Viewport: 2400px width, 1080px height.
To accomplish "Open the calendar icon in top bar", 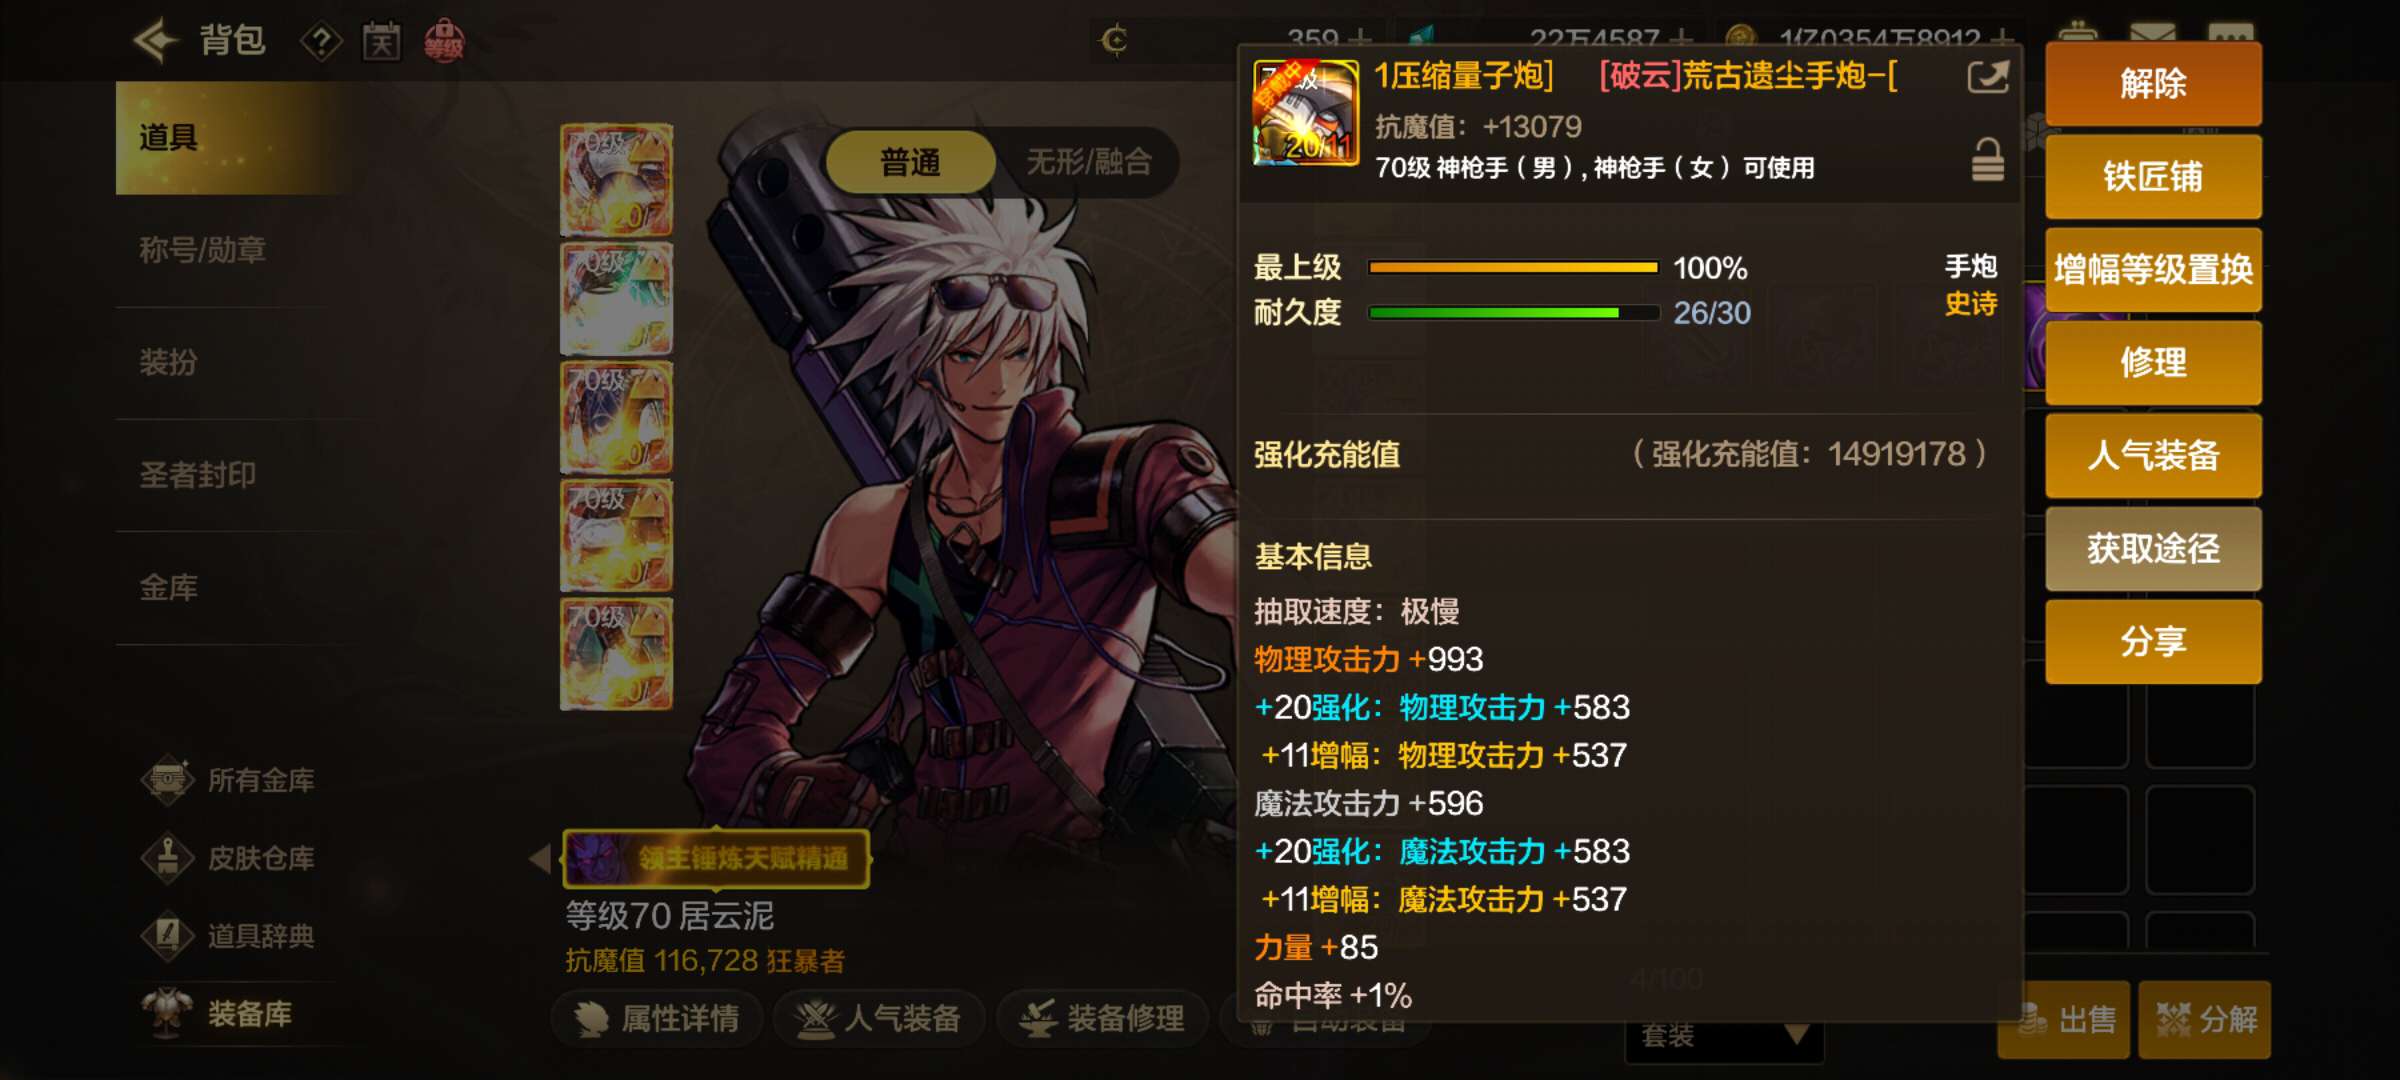I will 381,42.
